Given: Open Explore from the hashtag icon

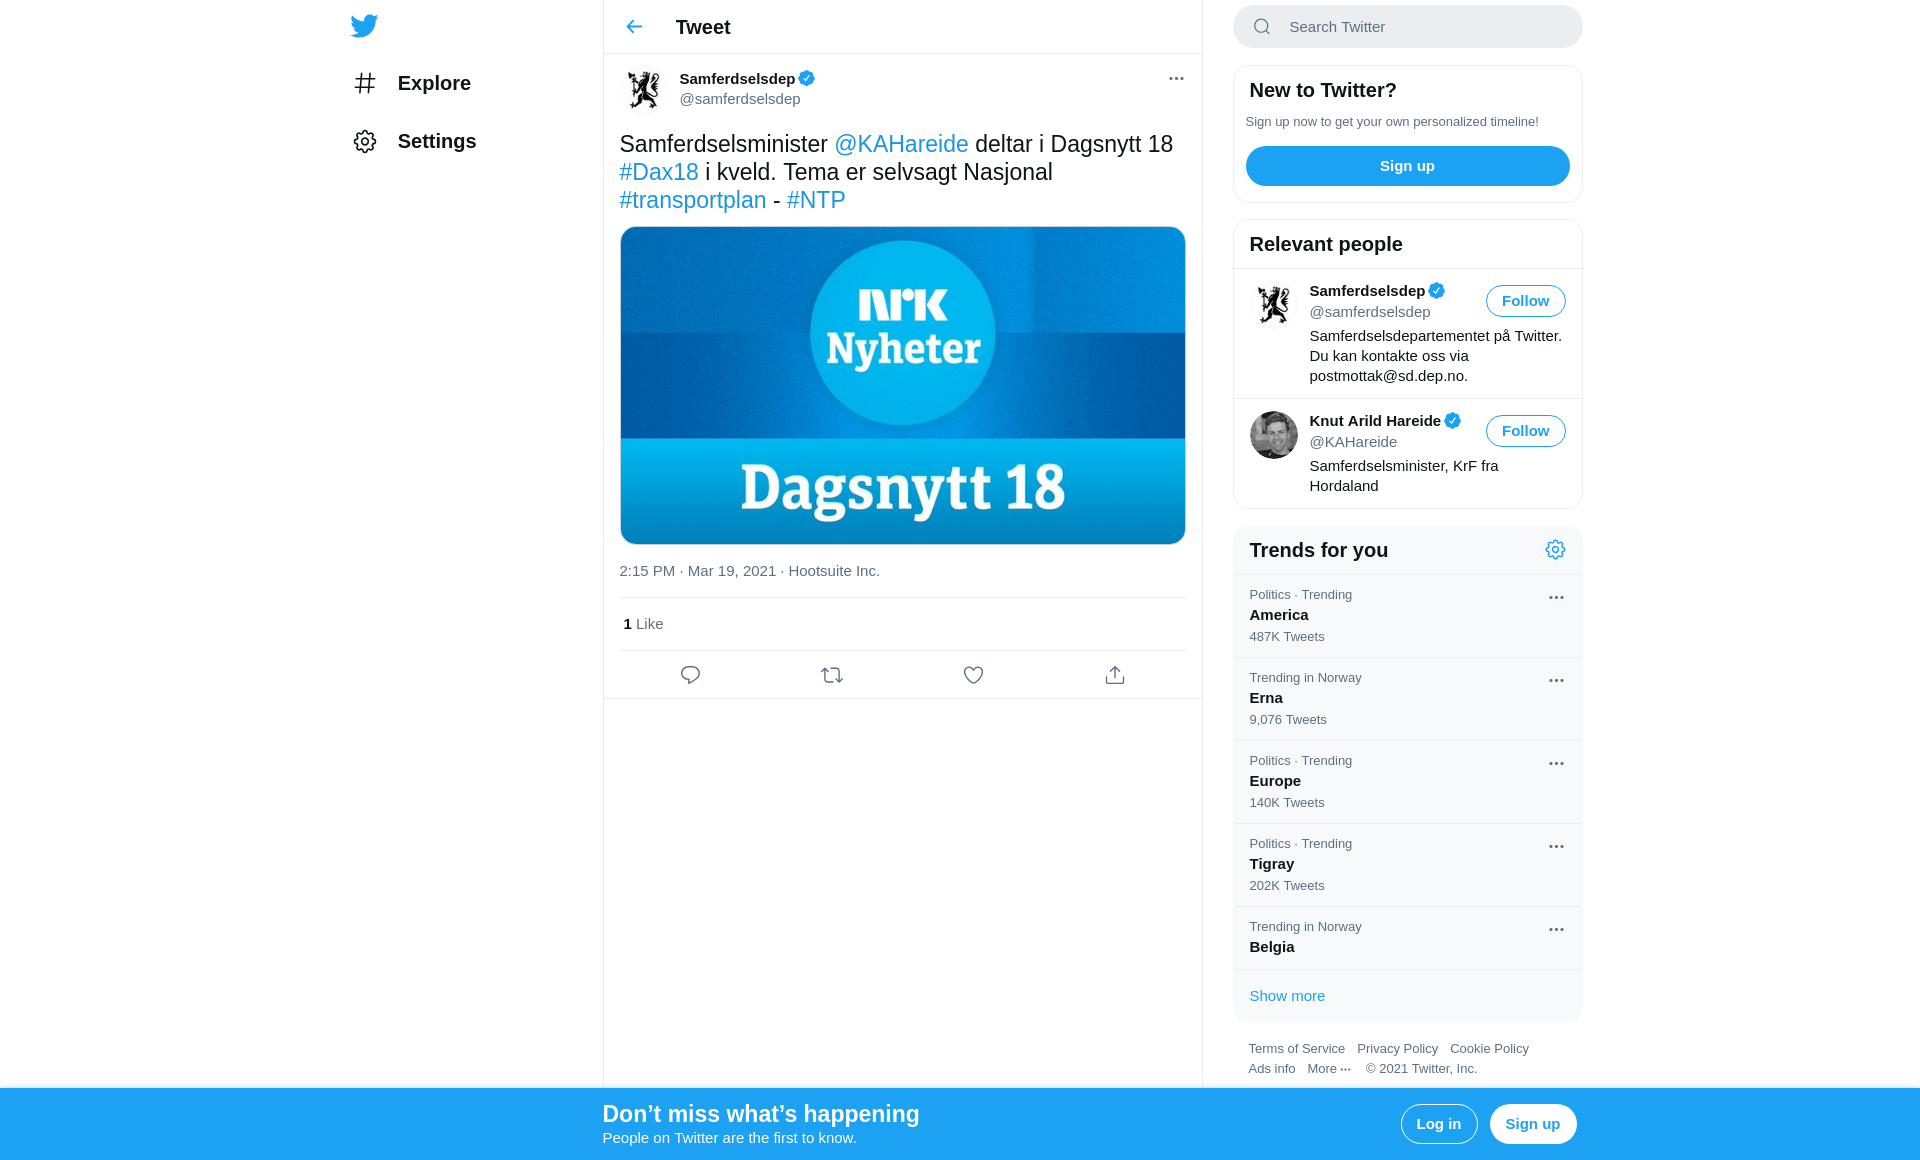Looking at the screenshot, I should 365,83.
